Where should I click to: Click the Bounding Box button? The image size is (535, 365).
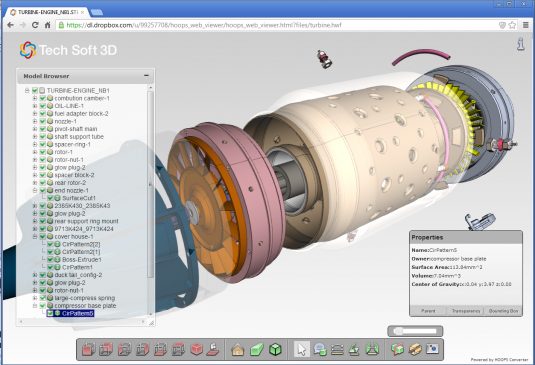coord(503,311)
